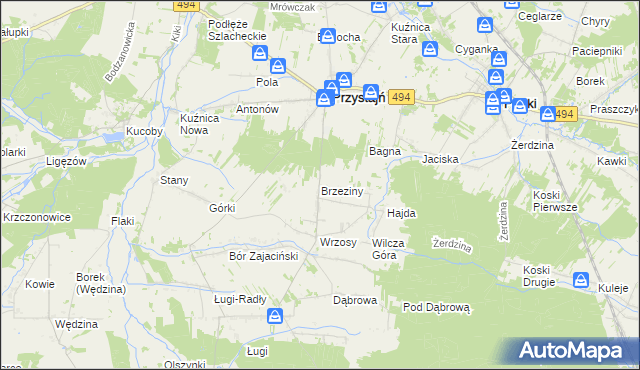Viewport: 640px width, 370px height.
Task: Click the 494 road shield above Podłęże Szlacheckie
Action: point(187,5)
